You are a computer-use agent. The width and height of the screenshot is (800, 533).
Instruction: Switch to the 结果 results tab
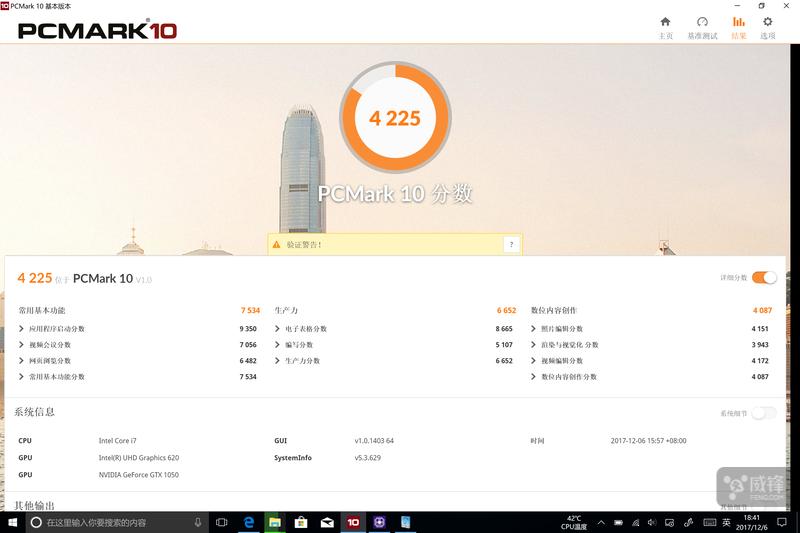pyautogui.click(x=738, y=28)
